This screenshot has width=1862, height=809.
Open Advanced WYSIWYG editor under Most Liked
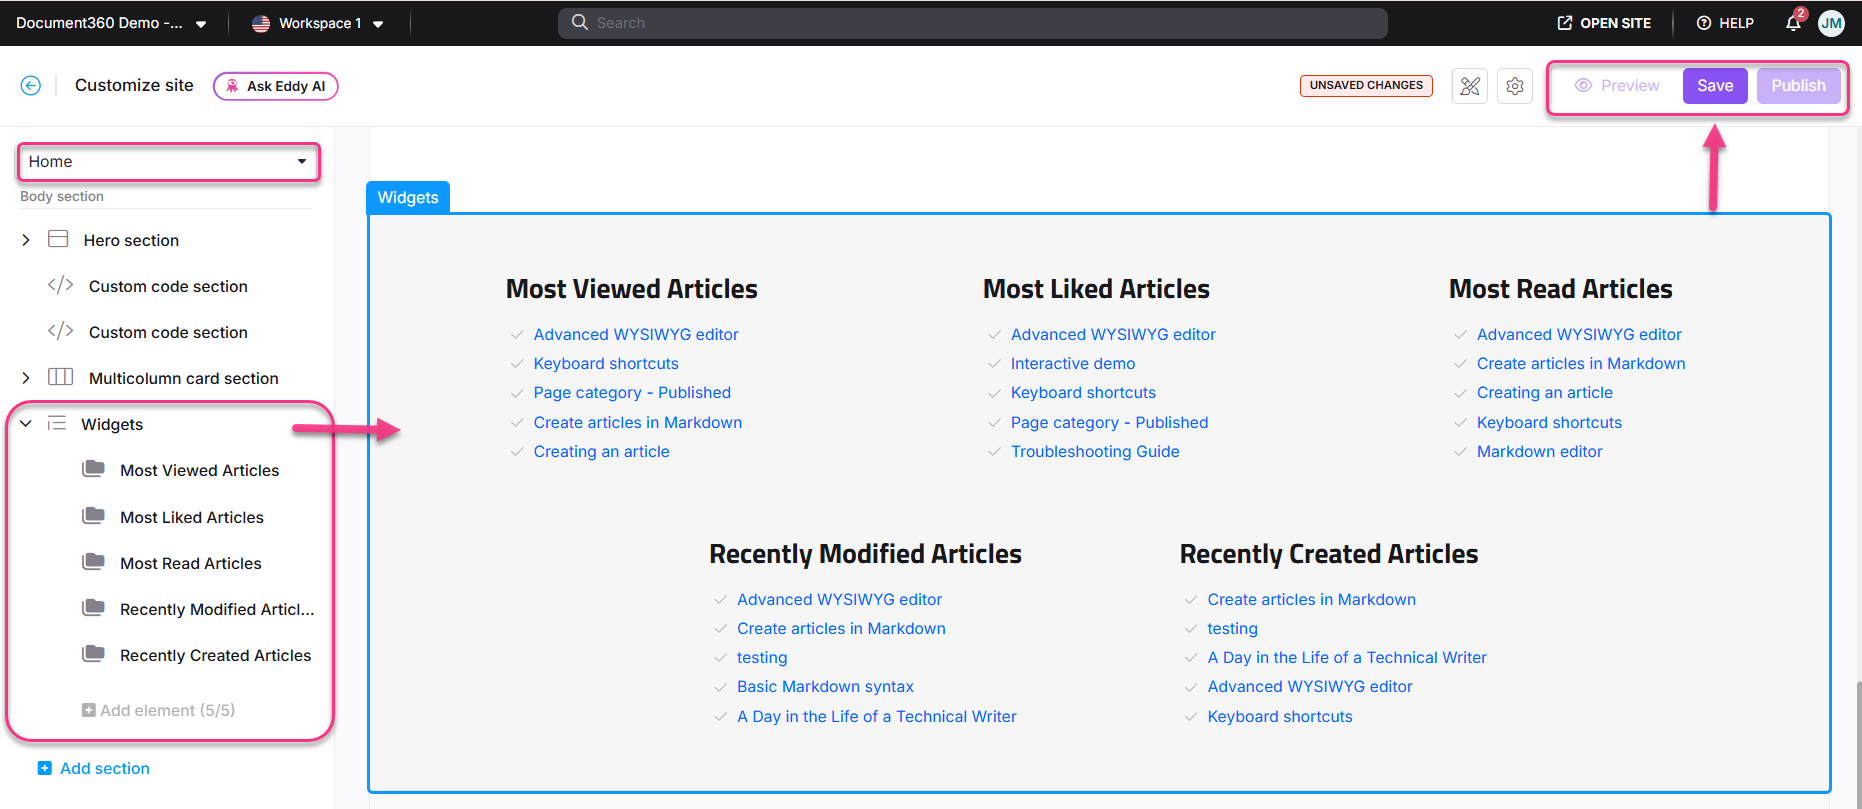pos(1113,335)
